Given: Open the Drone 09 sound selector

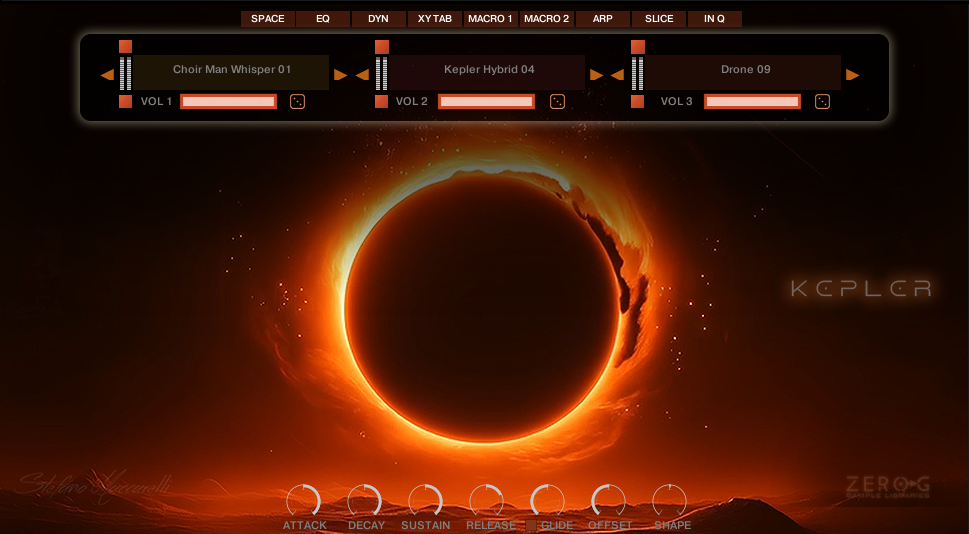Looking at the screenshot, I should click(745, 70).
